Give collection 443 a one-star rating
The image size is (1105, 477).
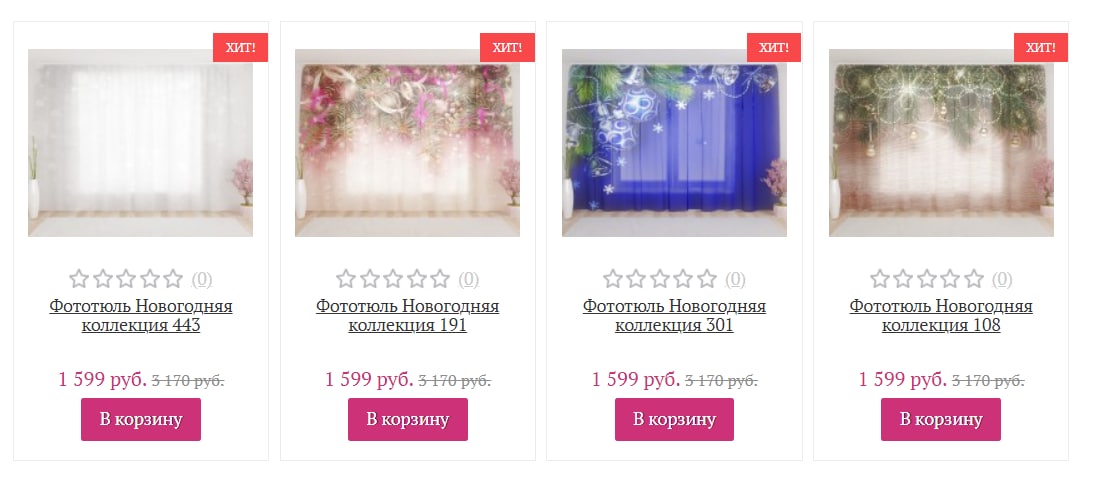[79, 279]
